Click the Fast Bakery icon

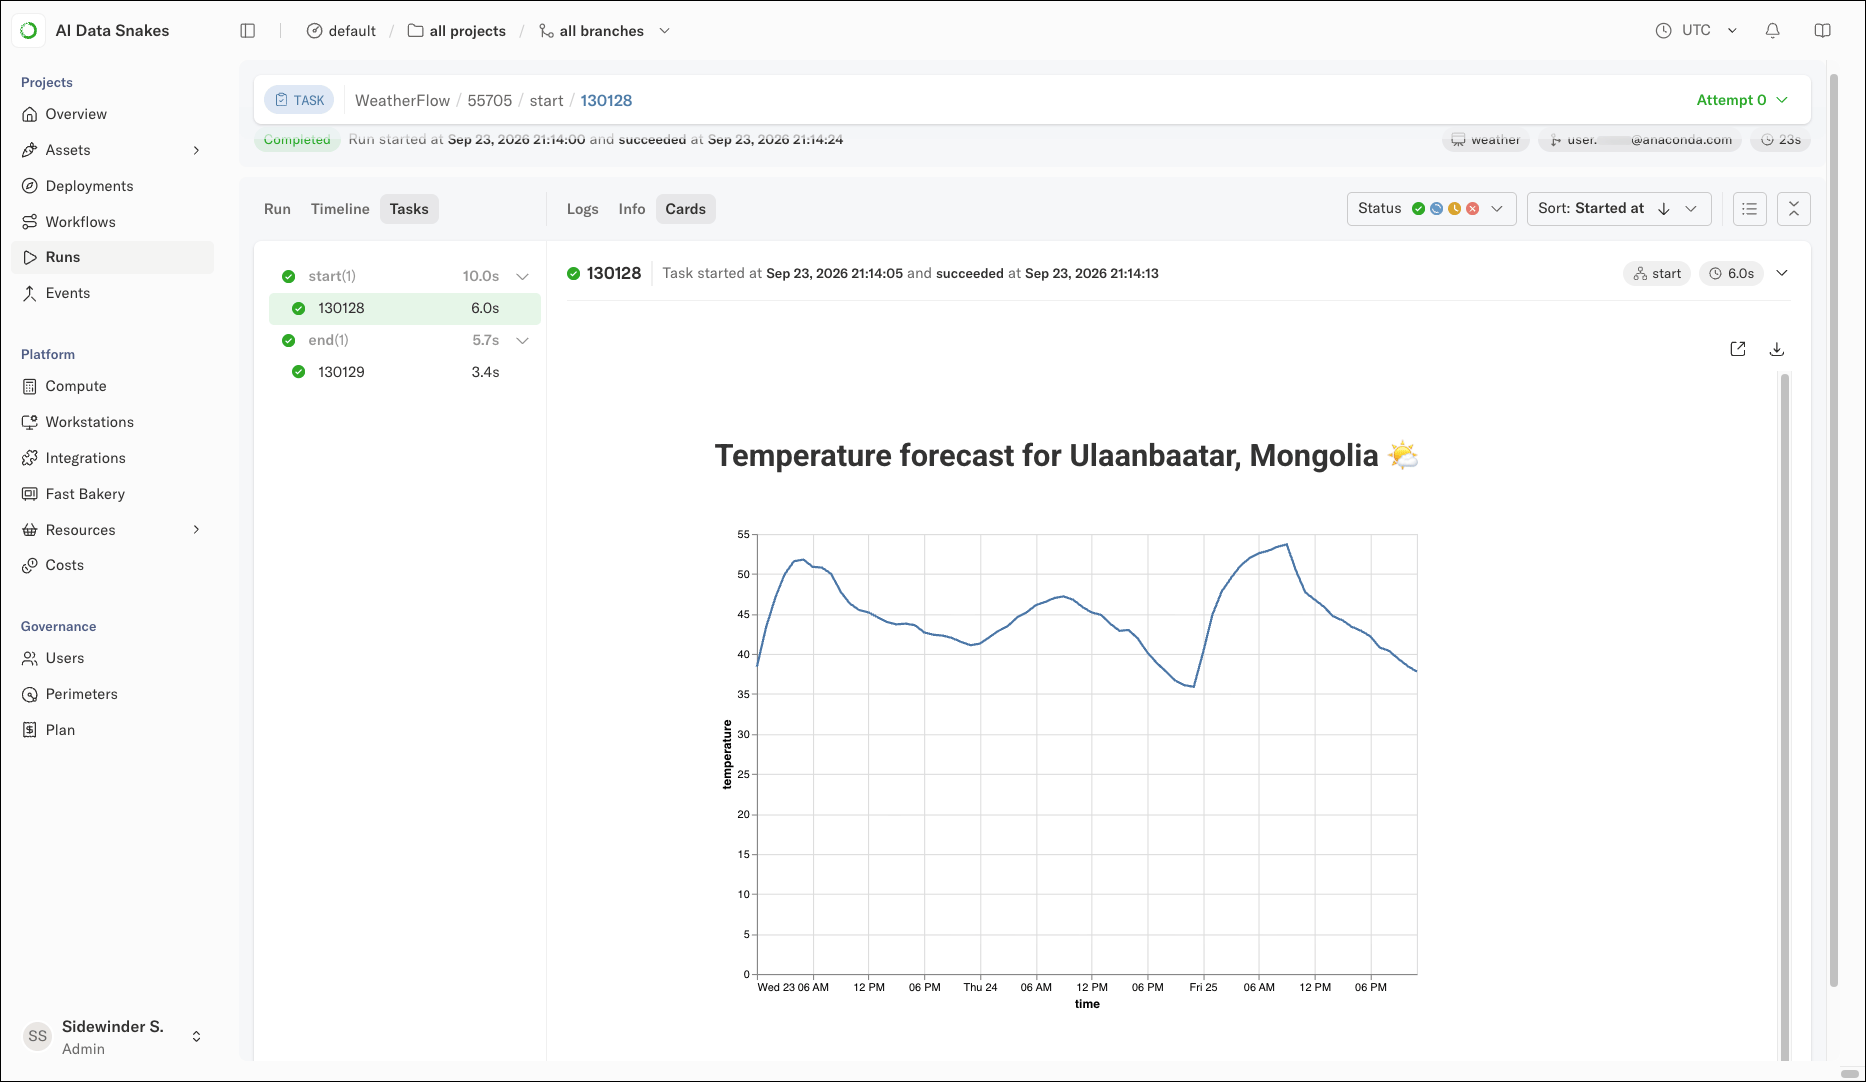tap(30, 494)
